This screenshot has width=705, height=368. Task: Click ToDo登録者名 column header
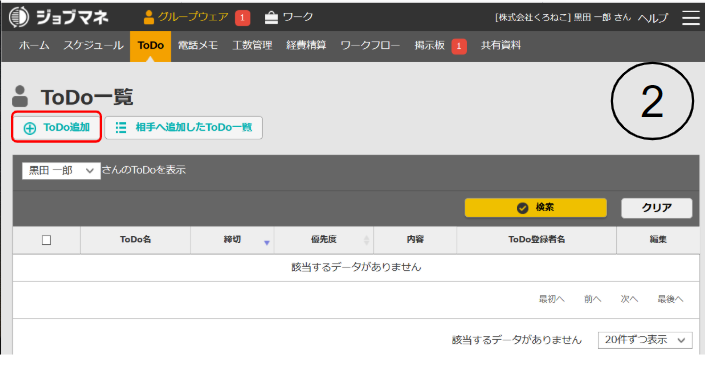coord(536,240)
